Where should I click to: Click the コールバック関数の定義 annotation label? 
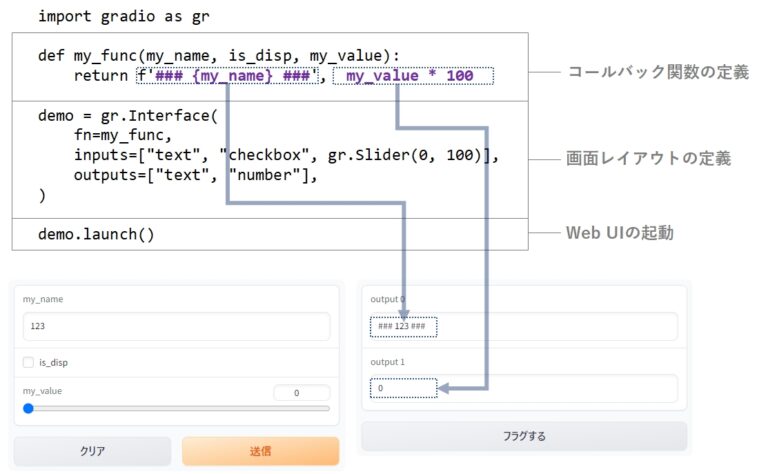(658, 72)
